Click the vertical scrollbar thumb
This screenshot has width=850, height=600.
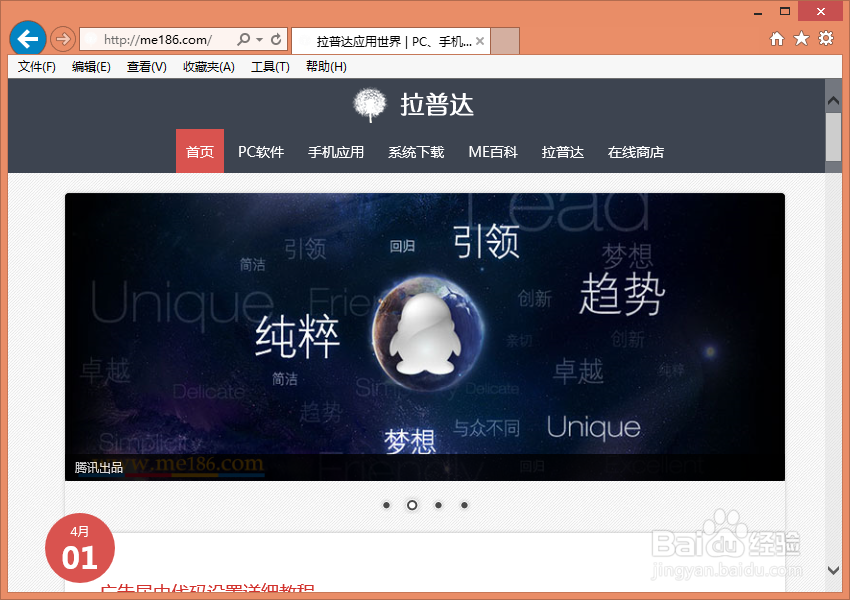pyautogui.click(x=833, y=137)
